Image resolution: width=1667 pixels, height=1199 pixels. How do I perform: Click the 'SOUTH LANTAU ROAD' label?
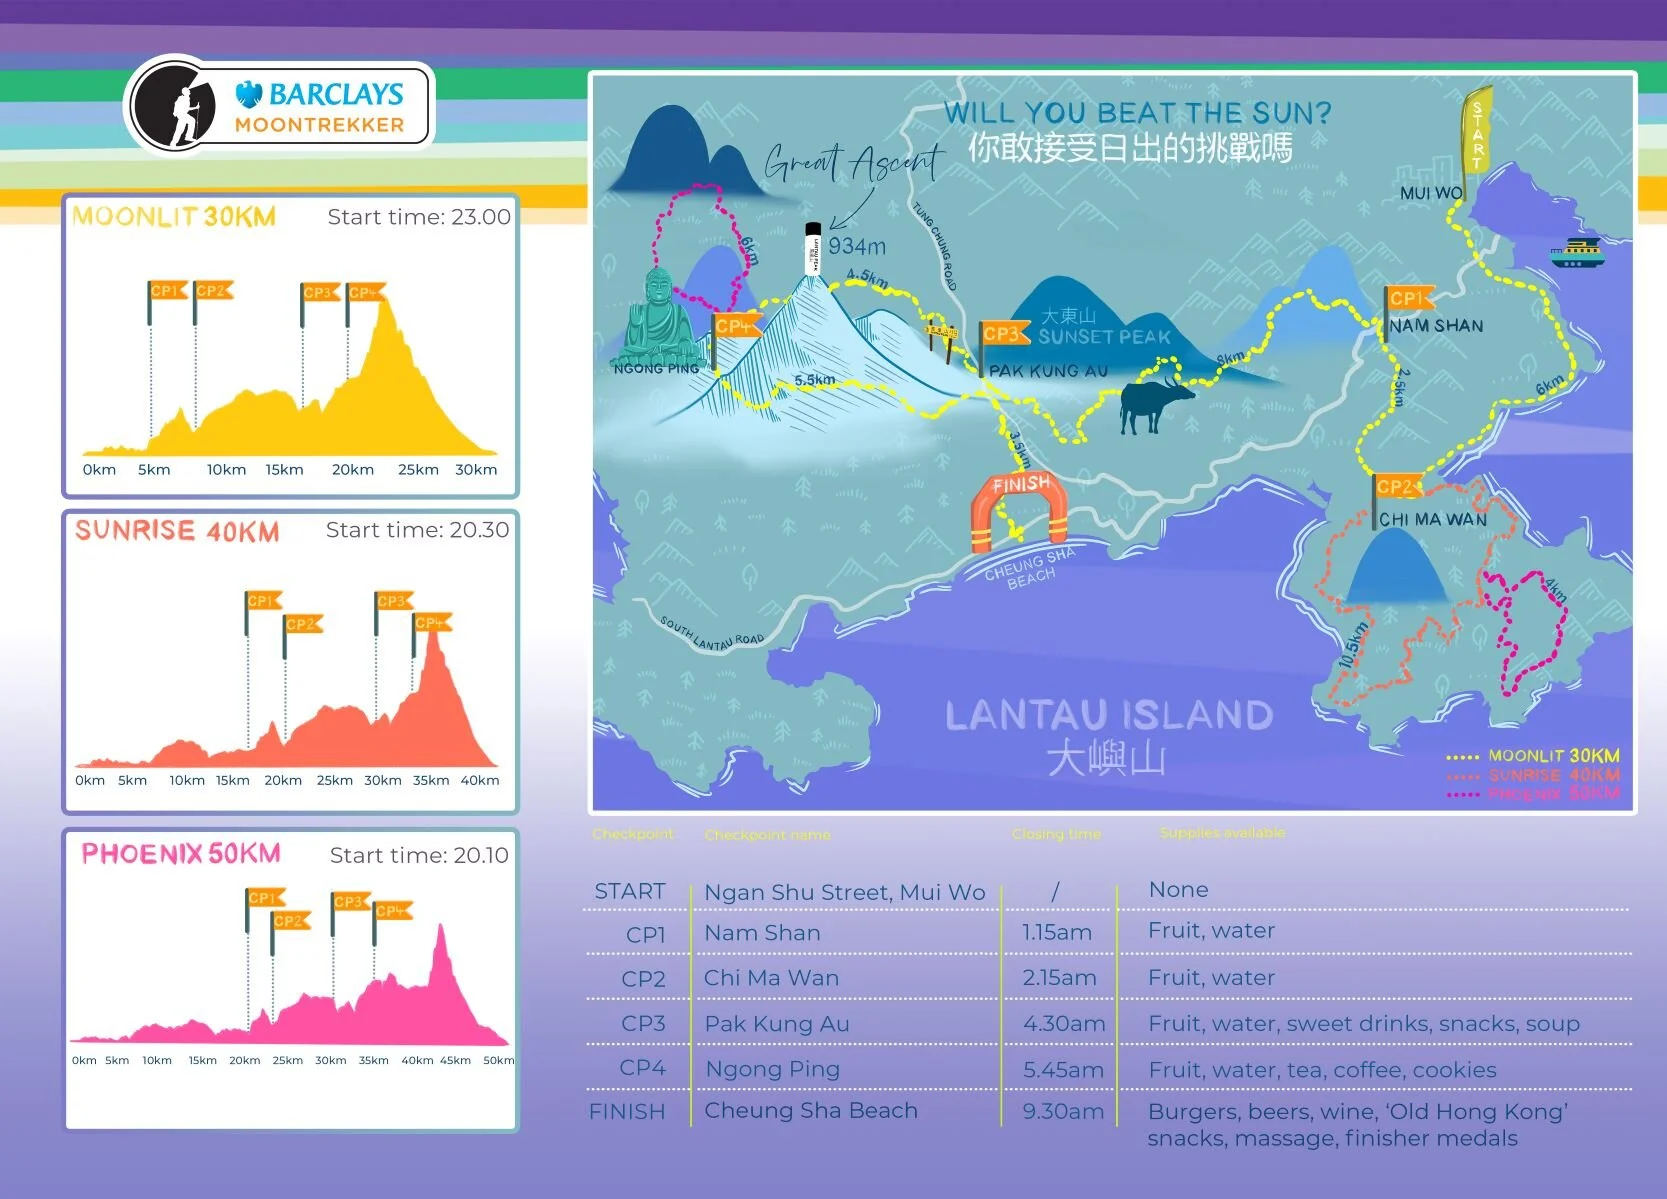click(712, 635)
